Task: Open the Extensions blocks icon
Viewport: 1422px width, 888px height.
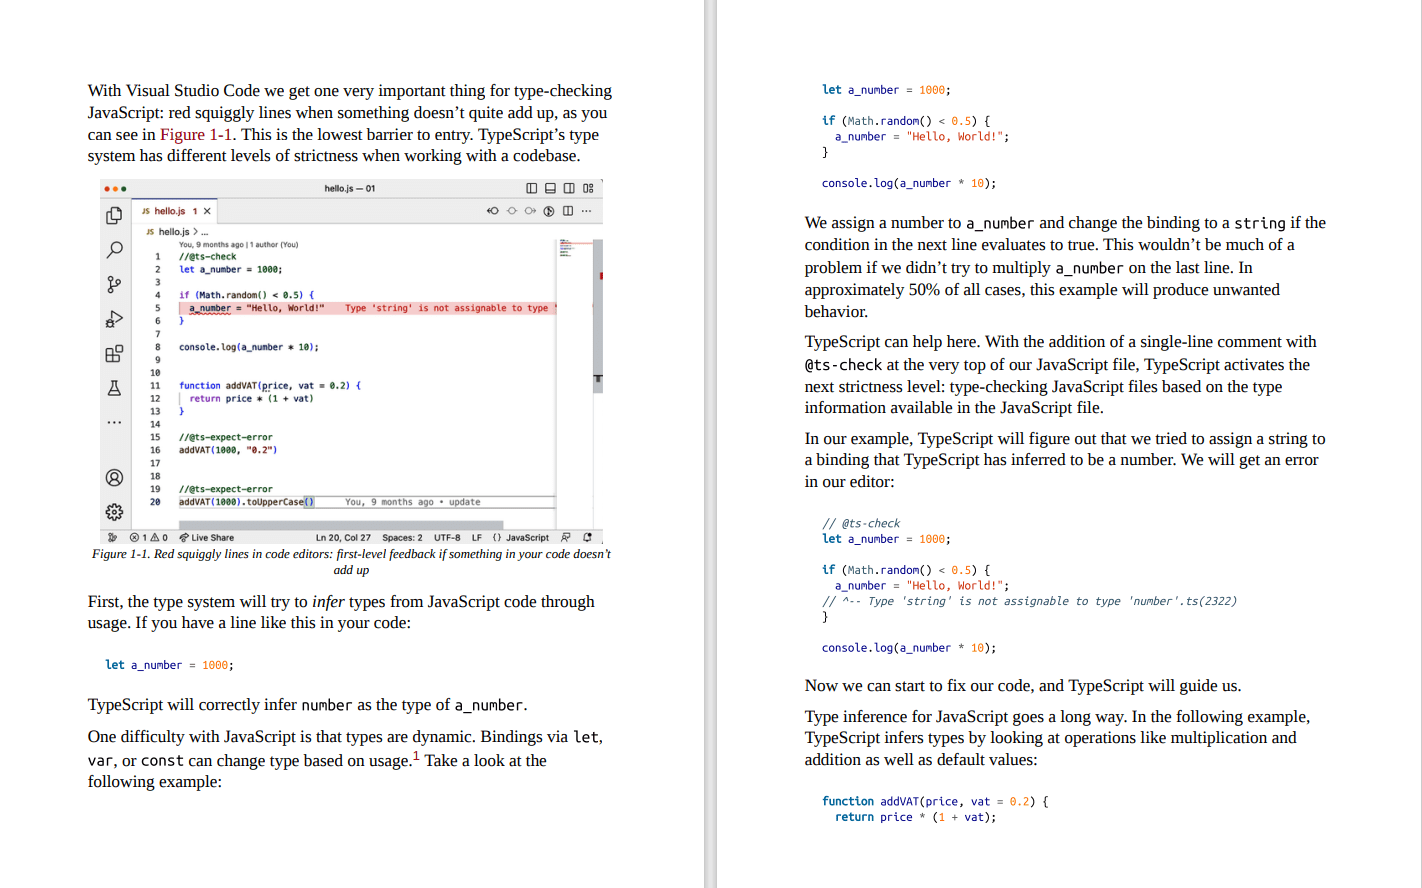Action: [114, 354]
